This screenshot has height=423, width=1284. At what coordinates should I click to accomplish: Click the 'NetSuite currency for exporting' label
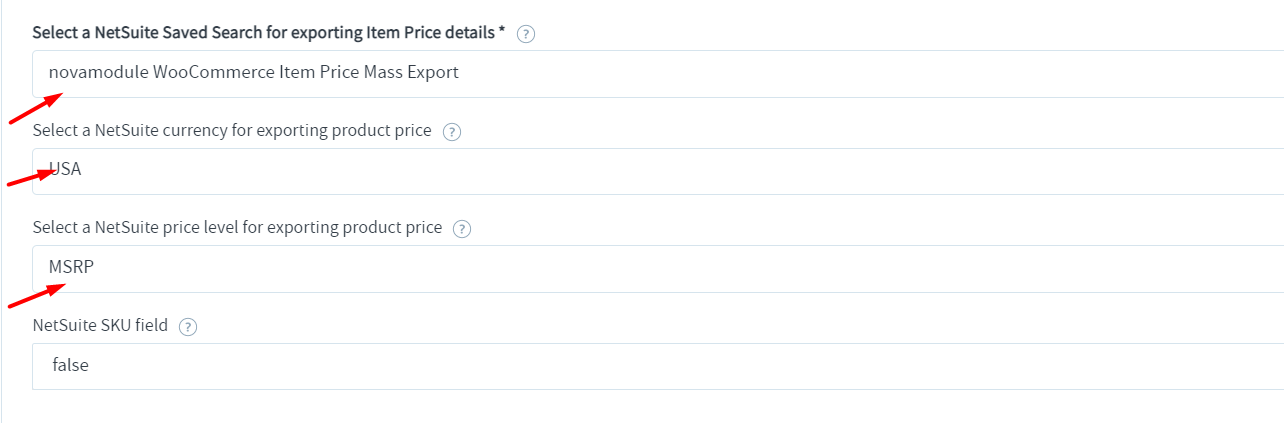pos(232,131)
